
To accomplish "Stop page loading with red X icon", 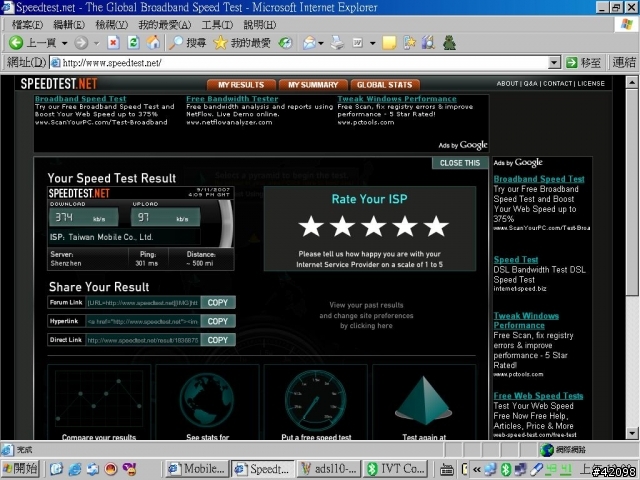I will (x=113, y=42).
